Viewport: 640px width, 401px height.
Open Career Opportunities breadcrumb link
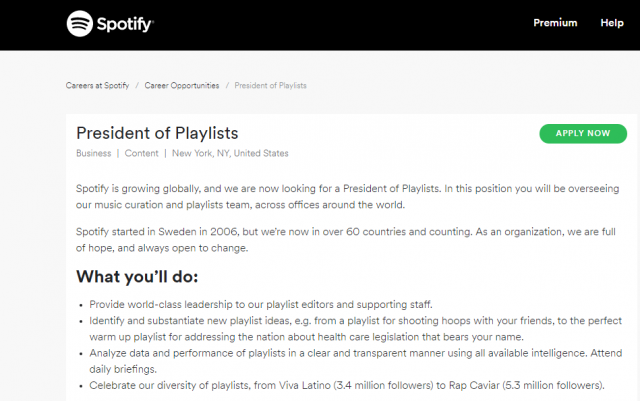182,86
